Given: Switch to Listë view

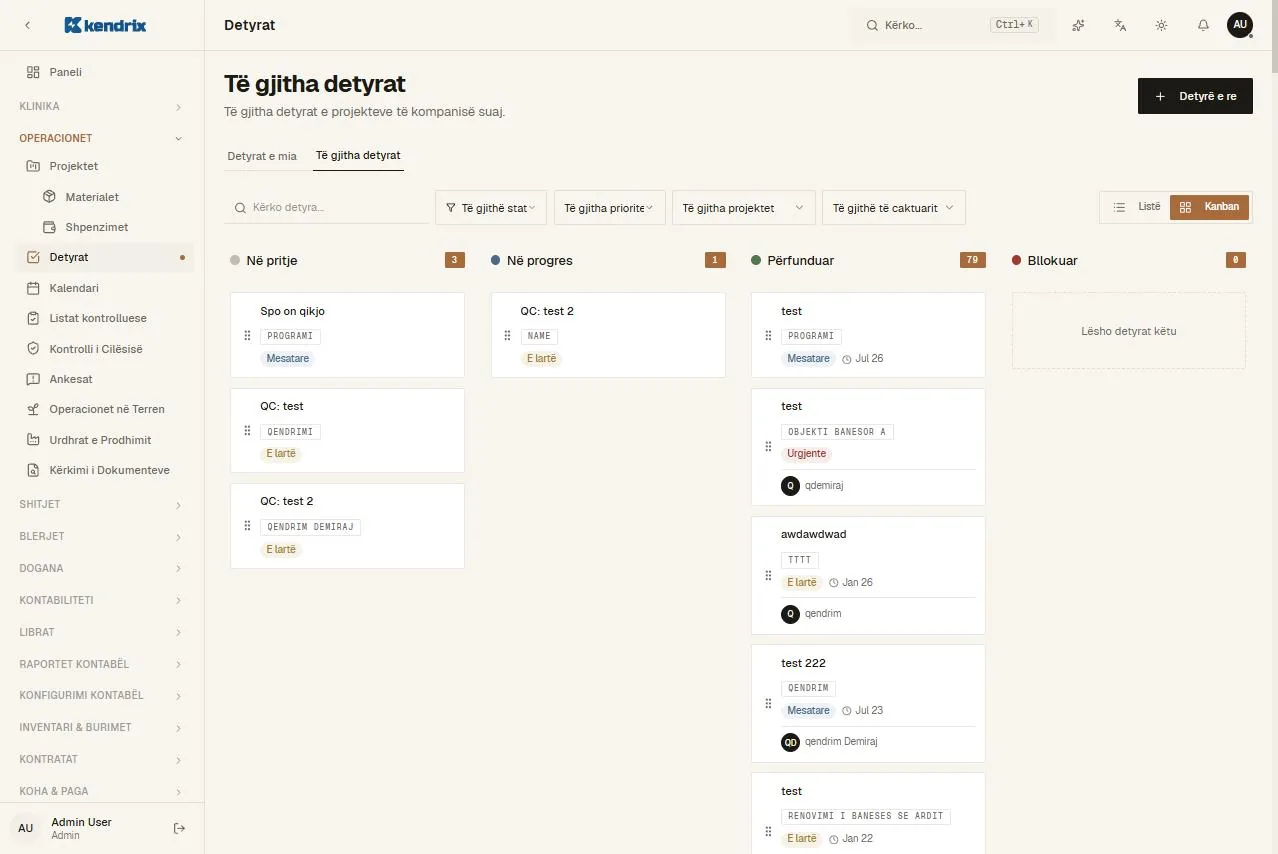Looking at the screenshot, I should (1137, 207).
